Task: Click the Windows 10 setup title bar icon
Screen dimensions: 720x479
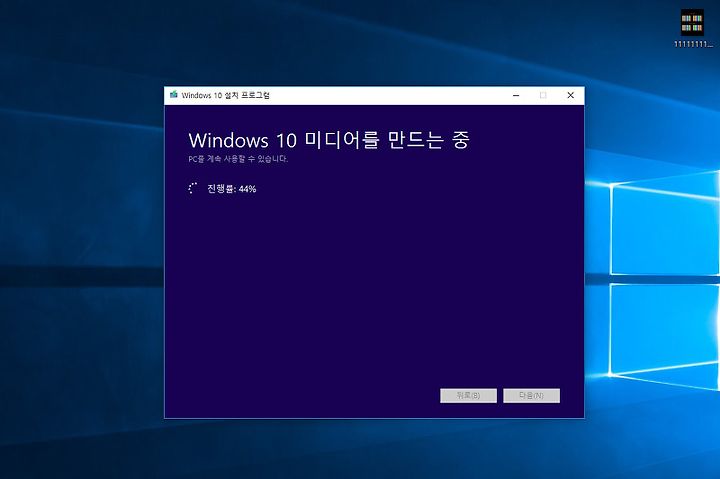Action: pyautogui.click(x=174, y=95)
